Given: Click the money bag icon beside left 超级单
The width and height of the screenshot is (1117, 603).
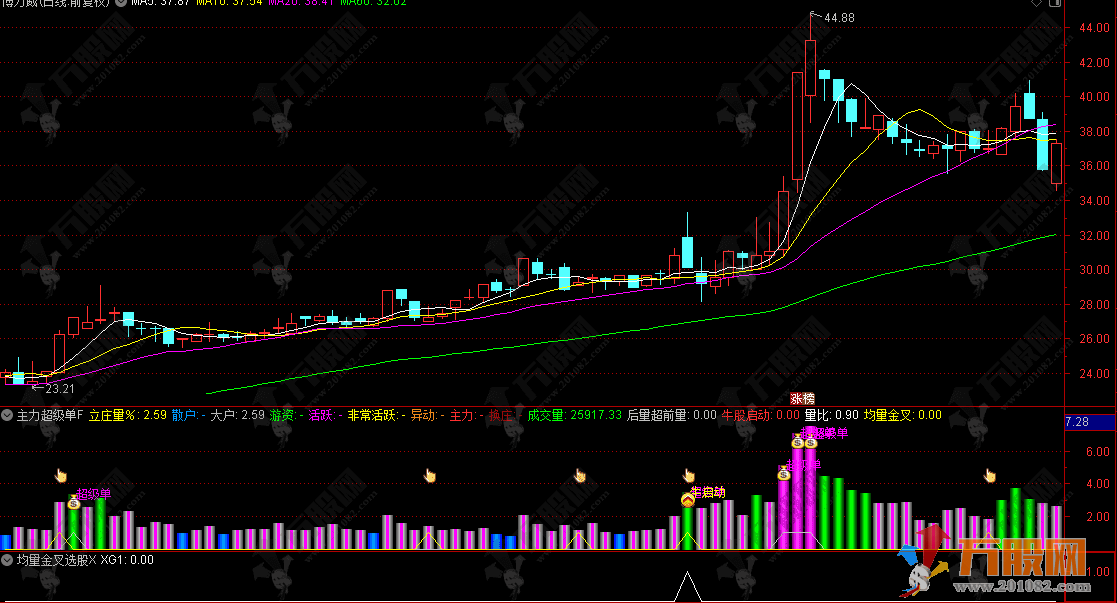Looking at the screenshot, I should point(74,503).
